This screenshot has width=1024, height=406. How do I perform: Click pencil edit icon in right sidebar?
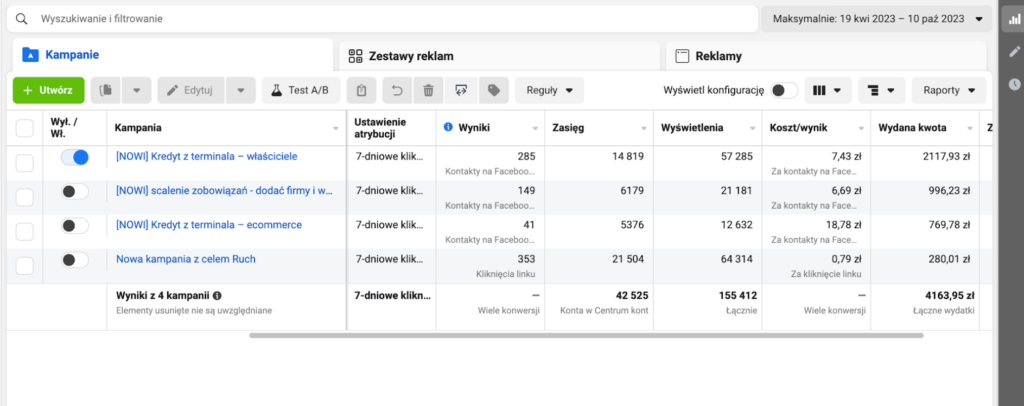pos(1013,51)
